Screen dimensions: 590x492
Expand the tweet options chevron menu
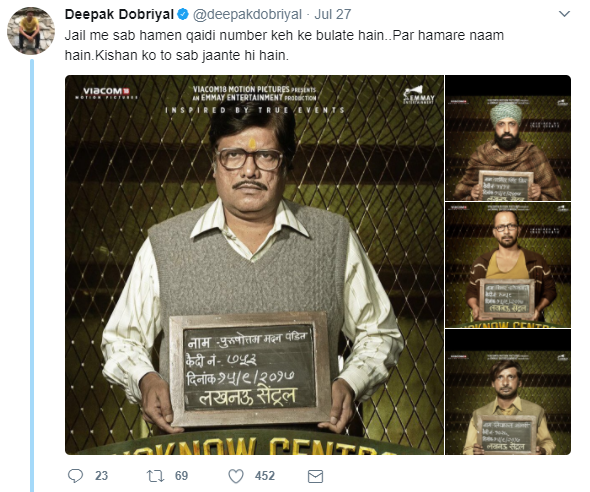(564, 14)
